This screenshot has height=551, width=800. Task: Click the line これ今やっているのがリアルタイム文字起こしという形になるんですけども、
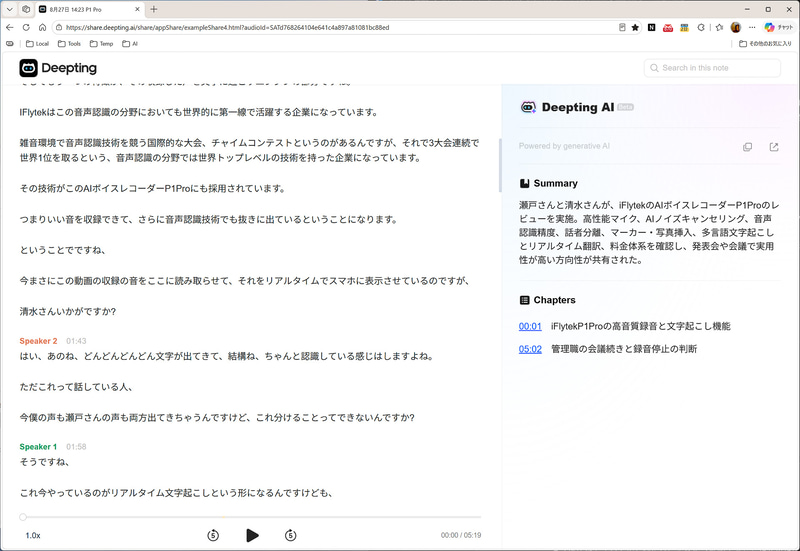177,493
